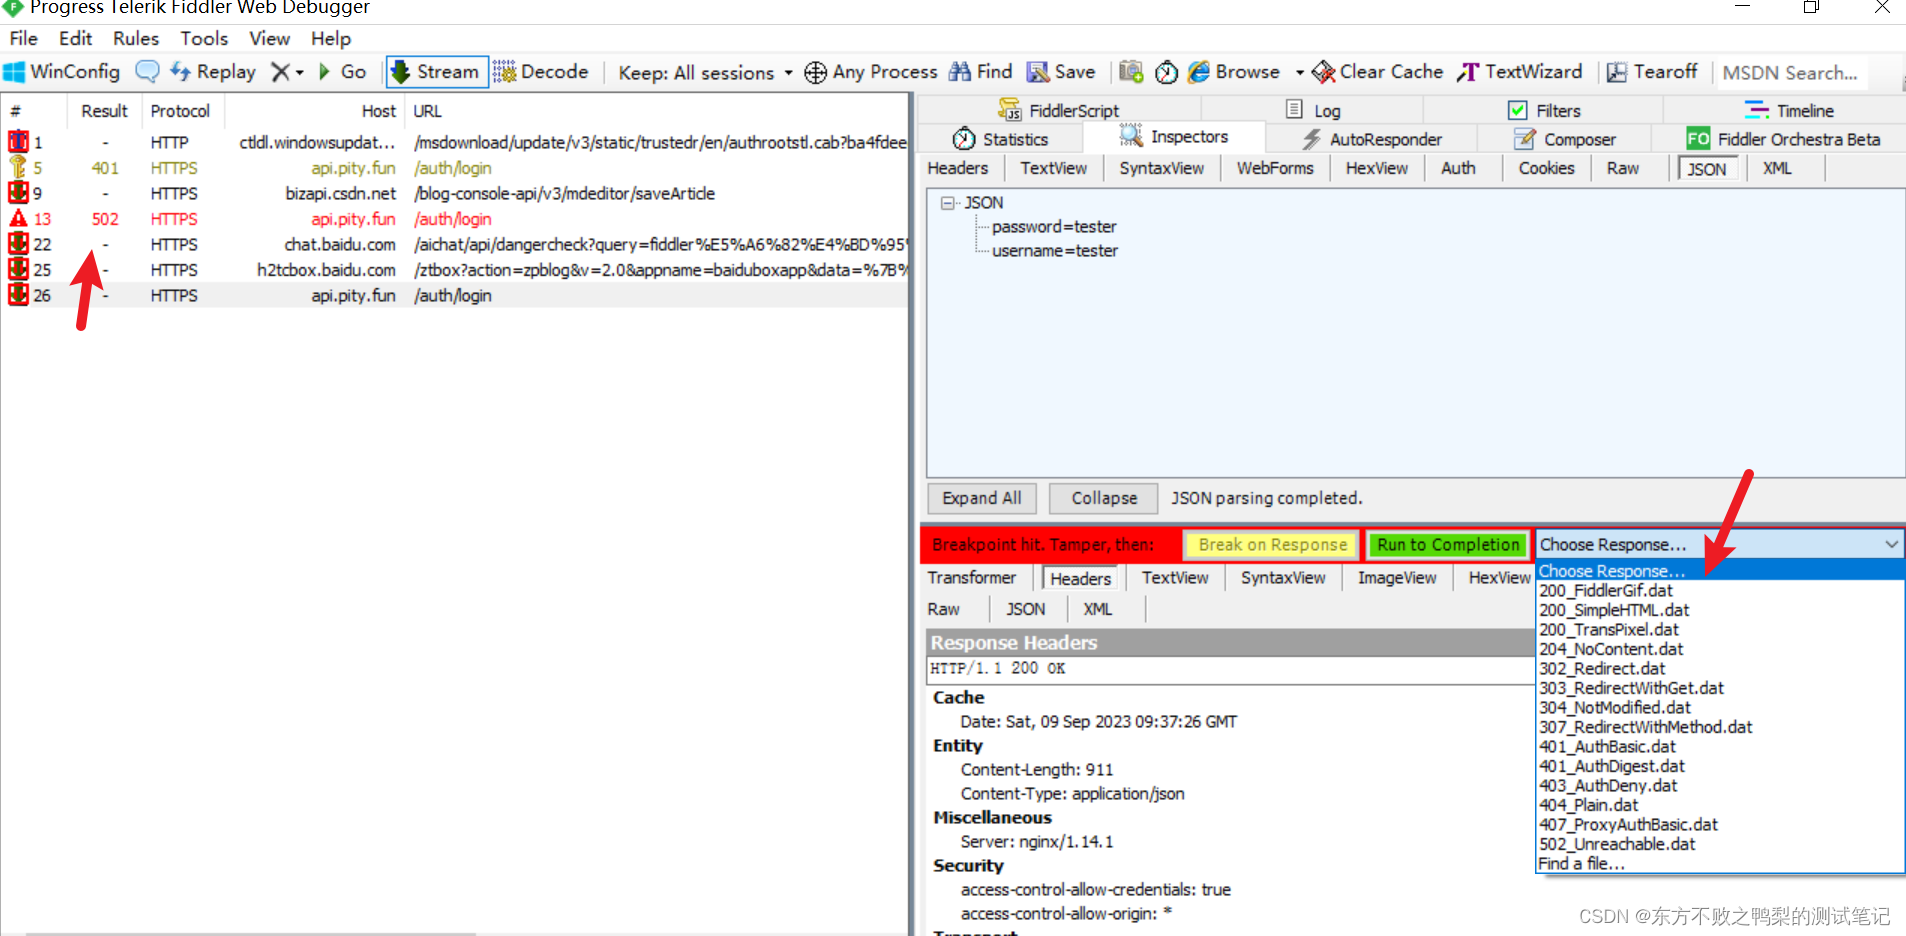Image resolution: width=1906 pixels, height=936 pixels.
Task: Select the Inspectors tab
Action: (x=1174, y=136)
